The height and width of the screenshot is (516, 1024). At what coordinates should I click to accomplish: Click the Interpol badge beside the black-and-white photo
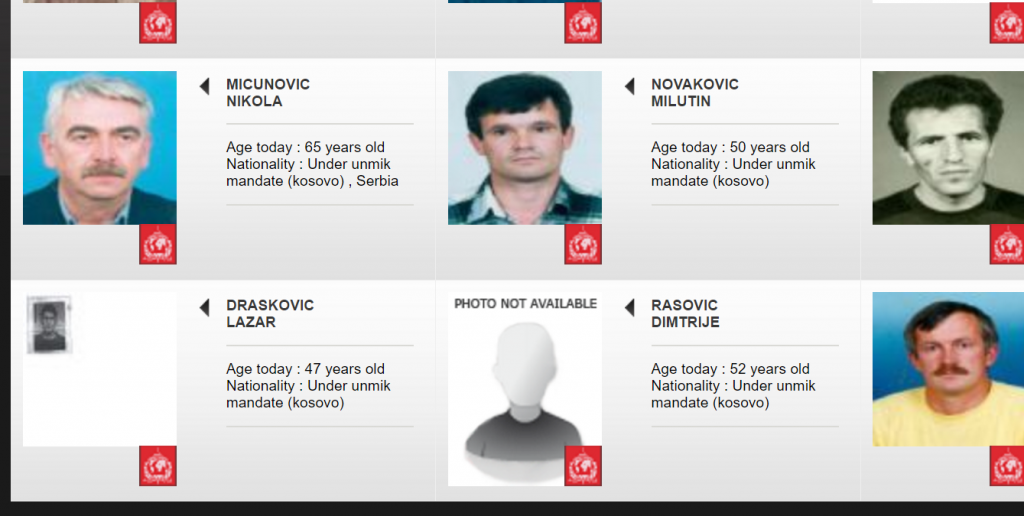(x=1006, y=244)
